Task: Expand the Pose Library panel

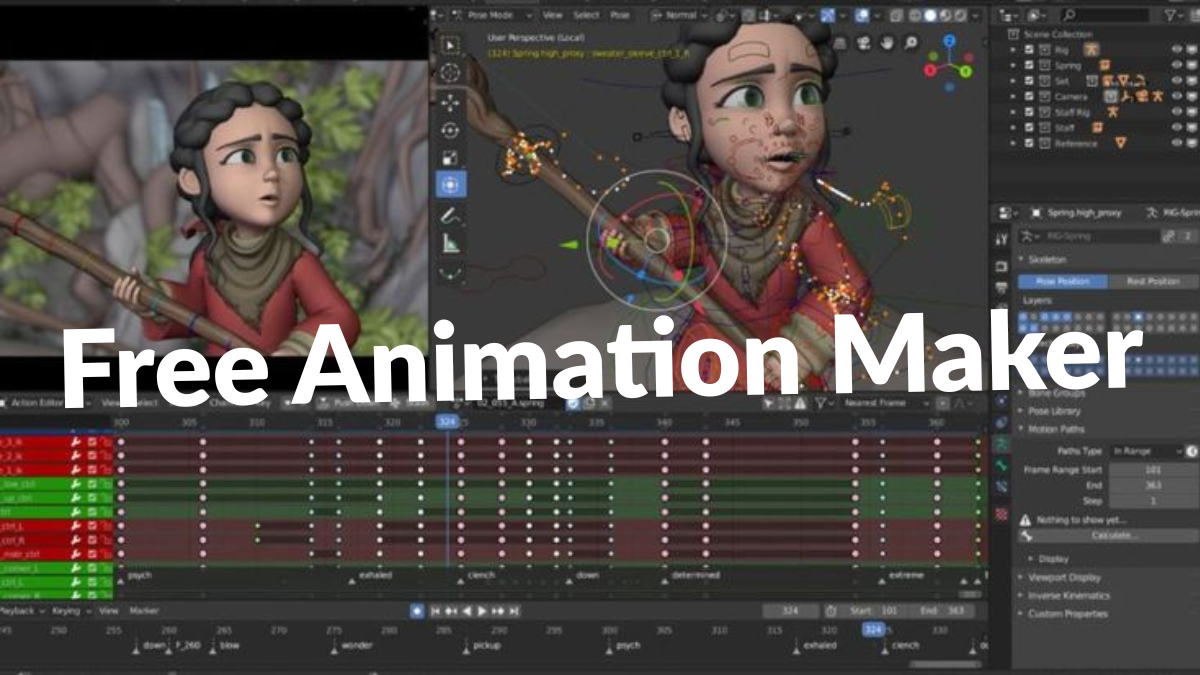Action: (x=1053, y=411)
